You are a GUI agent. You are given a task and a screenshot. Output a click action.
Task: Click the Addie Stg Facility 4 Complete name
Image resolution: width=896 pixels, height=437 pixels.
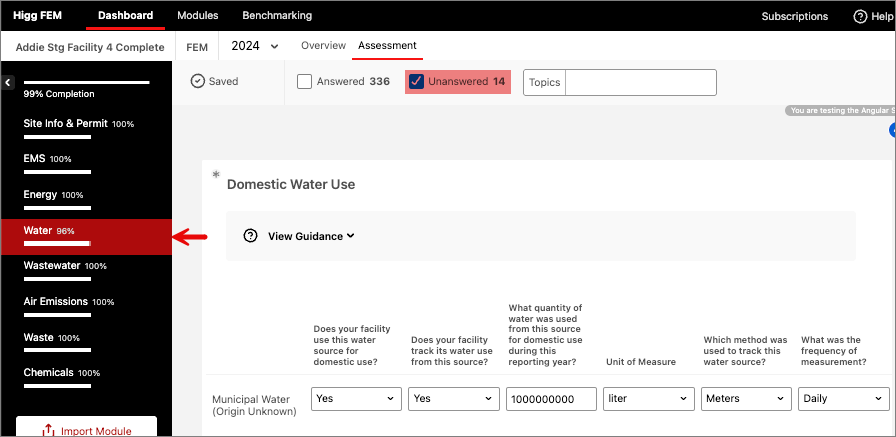[90, 47]
